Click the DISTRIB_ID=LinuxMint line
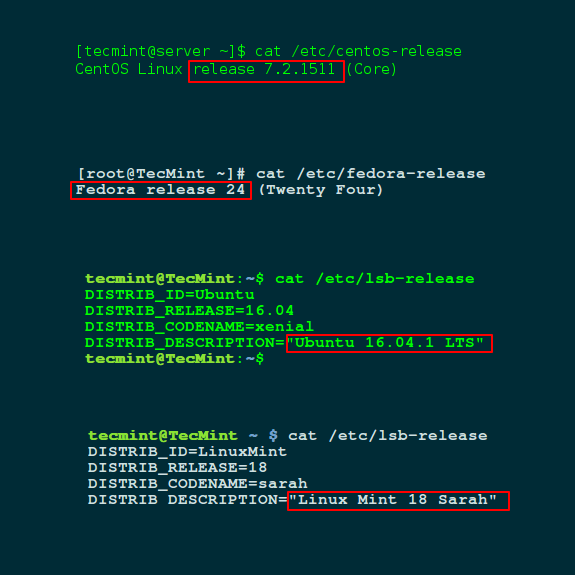This screenshot has width=575, height=575. click(x=187, y=451)
